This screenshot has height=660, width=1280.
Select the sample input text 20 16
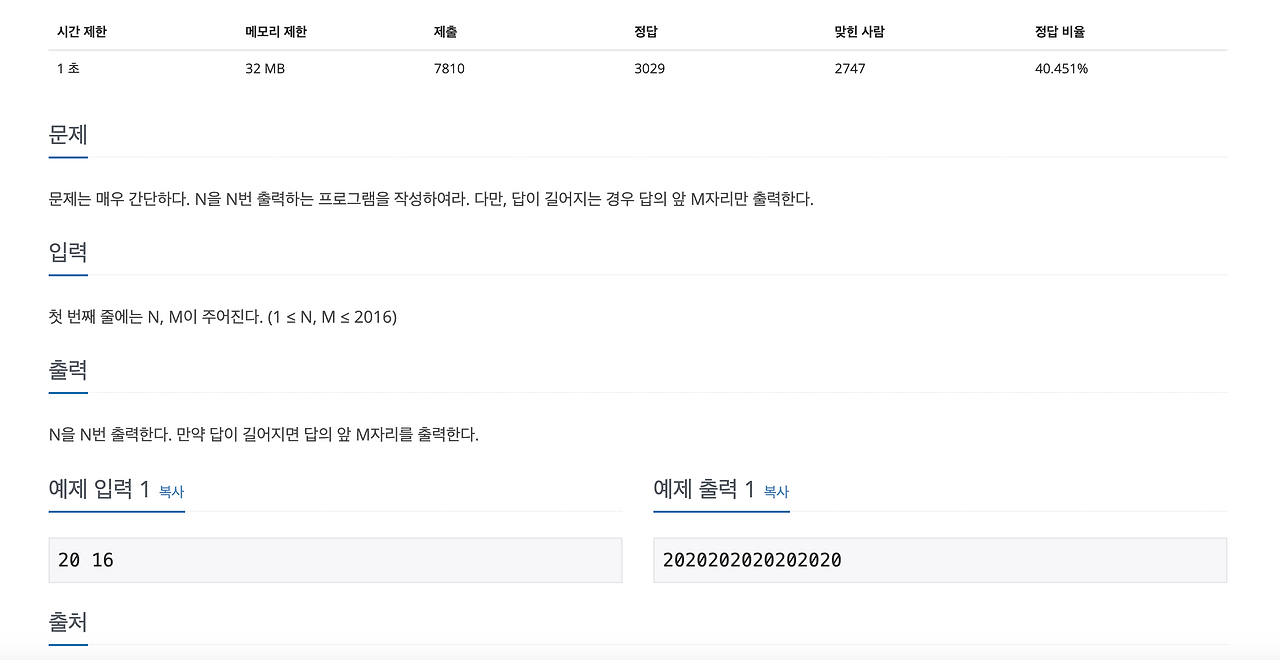[x=85, y=560]
